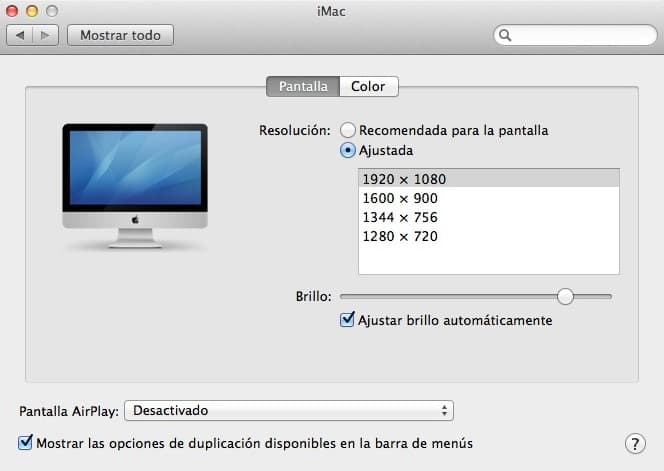Click the magnifying glass search icon

coord(506,35)
